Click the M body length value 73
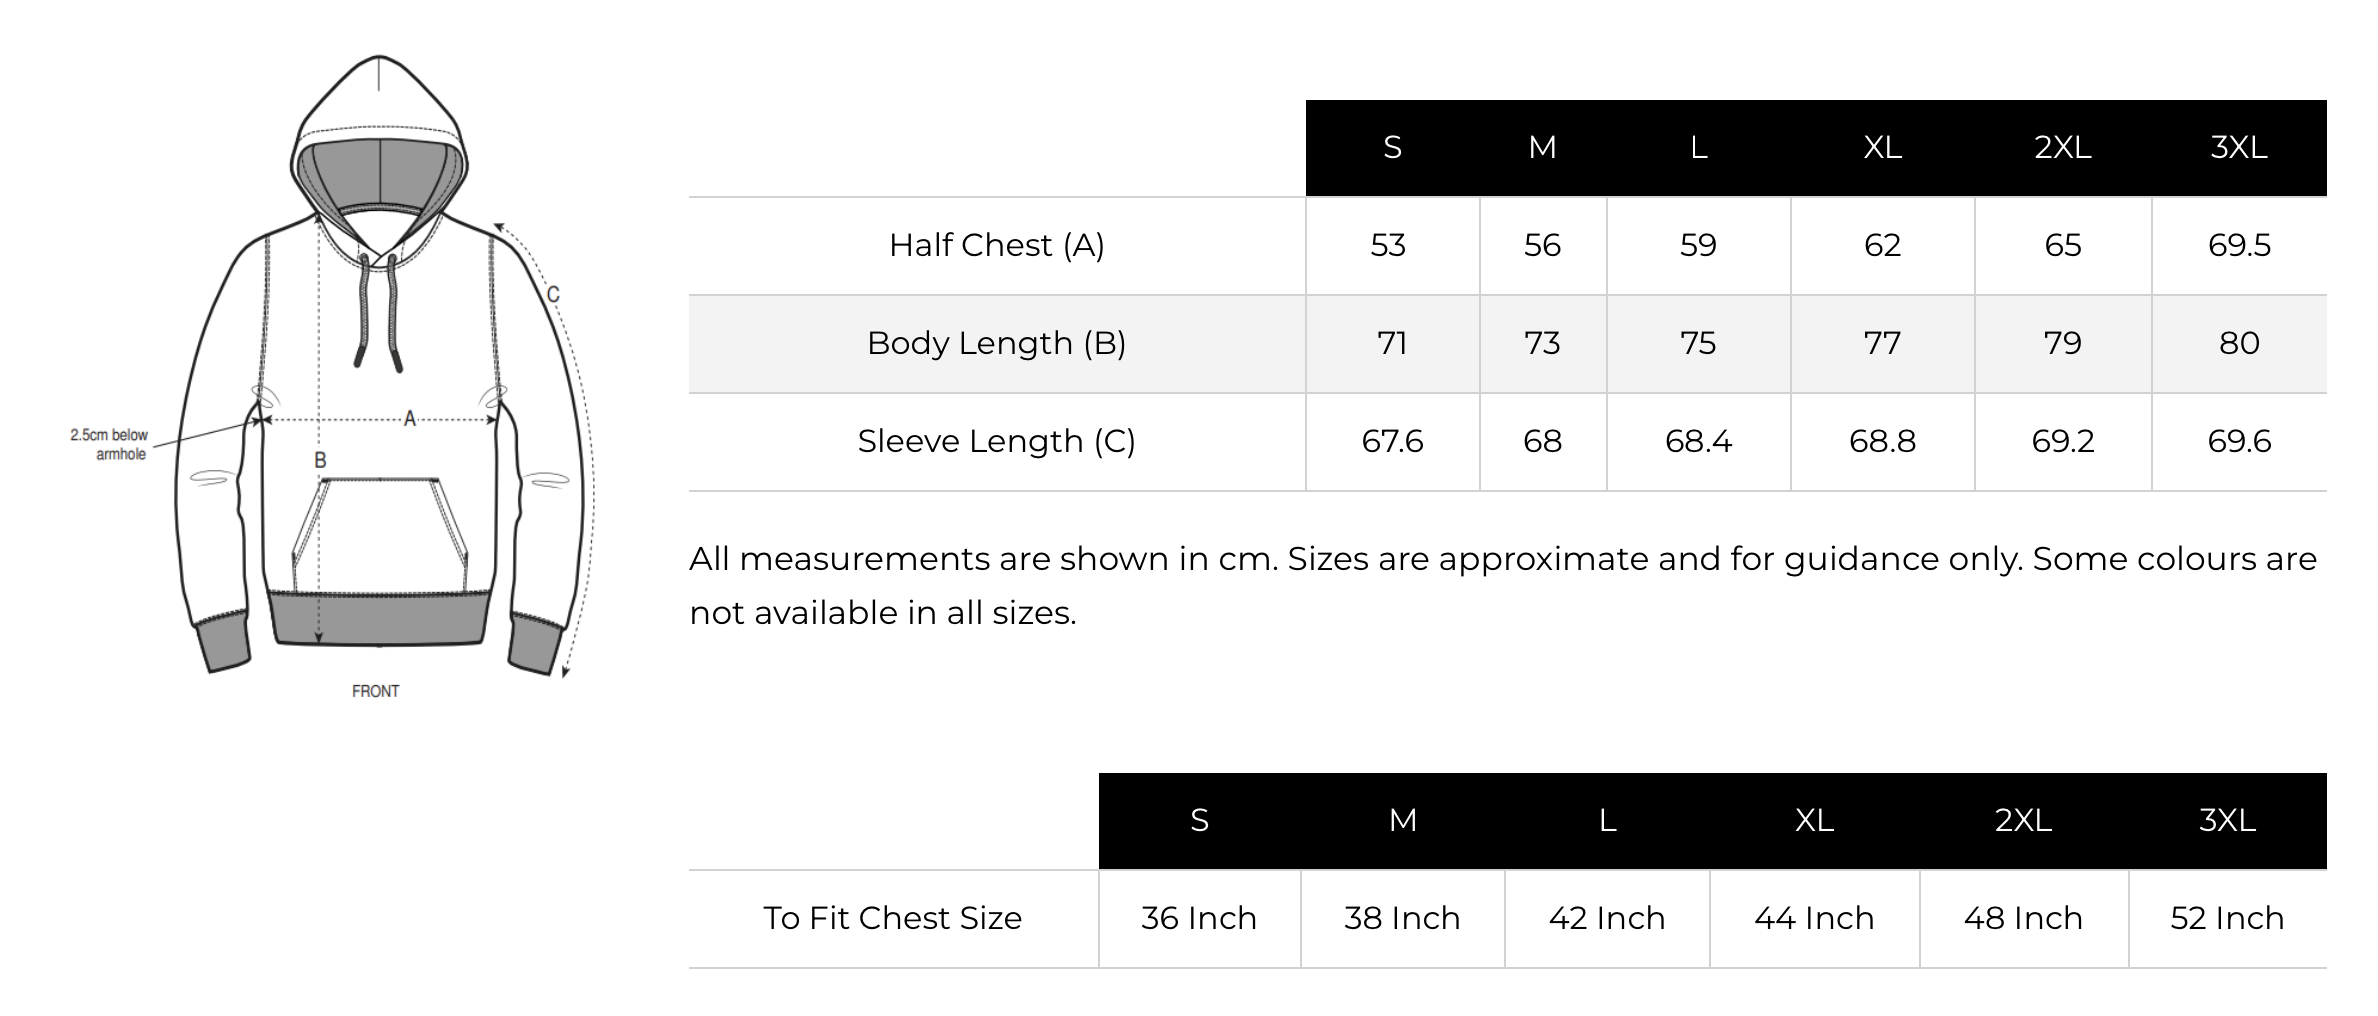Image resolution: width=2378 pixels, height=1016 pixels. click(x=1542, y=343)
